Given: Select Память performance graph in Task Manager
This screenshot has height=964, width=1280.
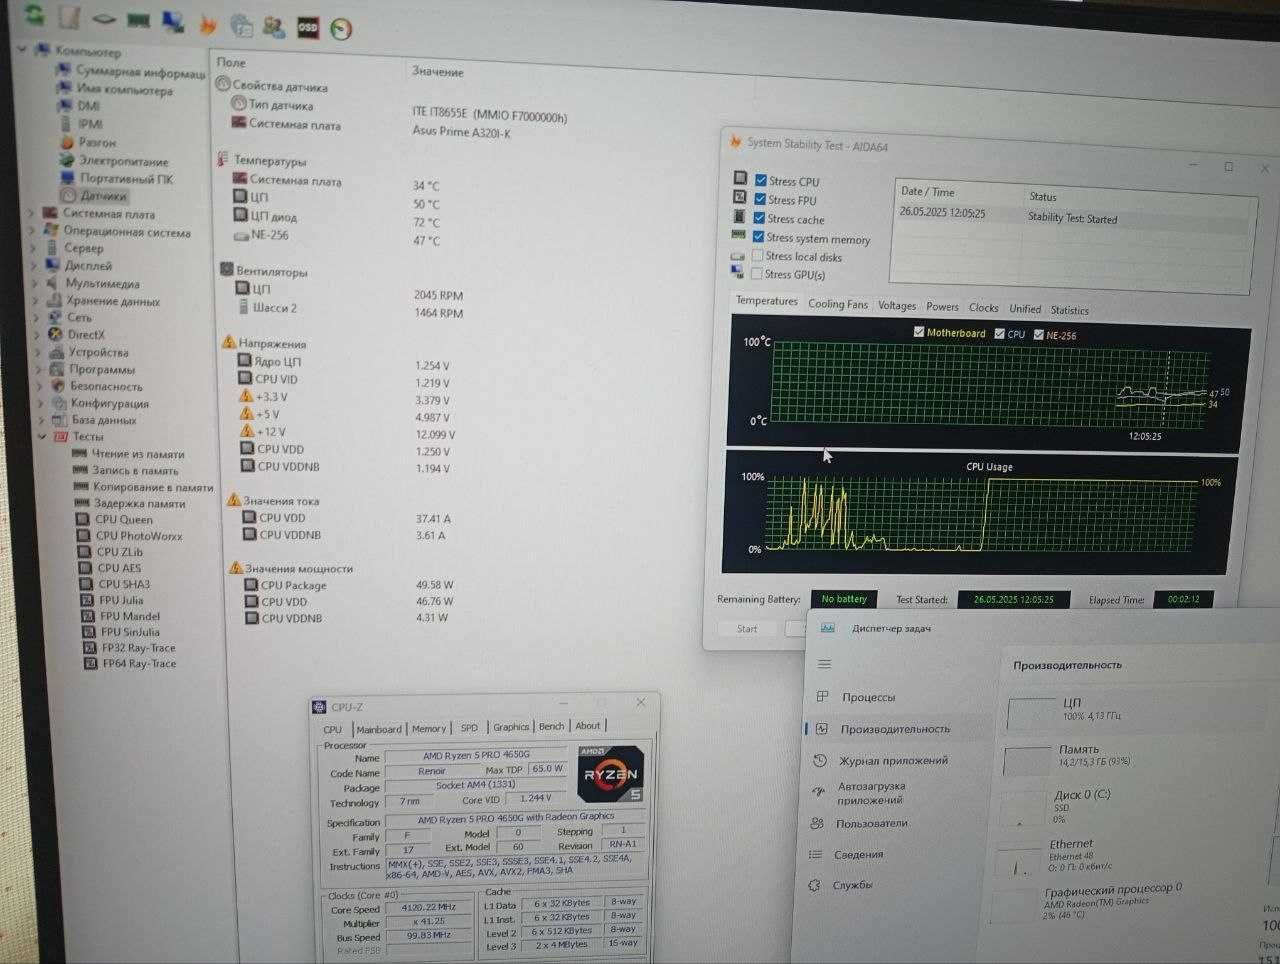Looking at the screenshot, I should coord(1027,760).
